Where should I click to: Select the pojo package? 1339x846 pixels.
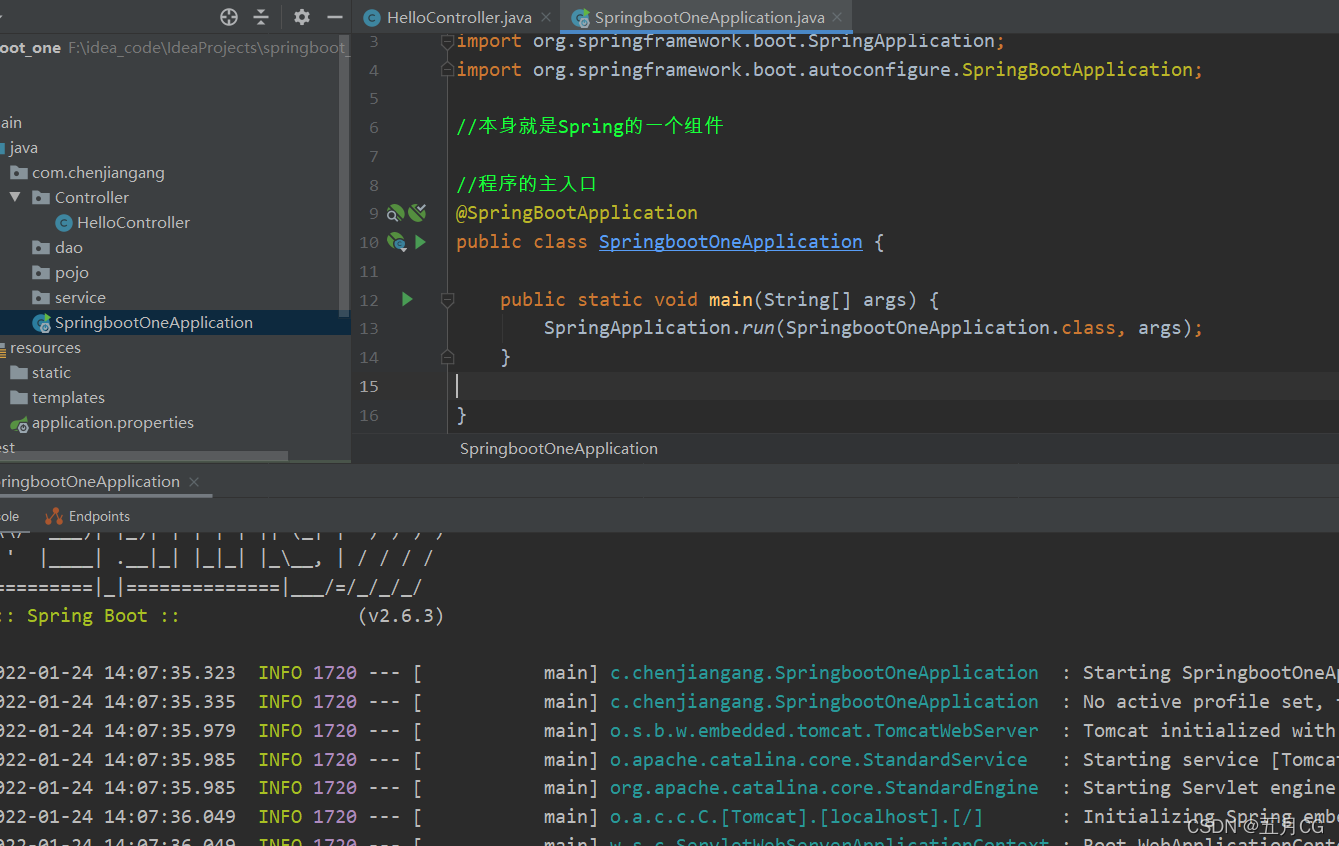[72, 273]
